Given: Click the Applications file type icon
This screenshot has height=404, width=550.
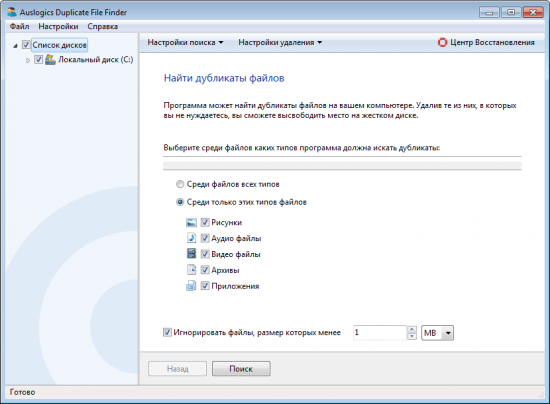Looking at the screenshot, I should point(191,286).
